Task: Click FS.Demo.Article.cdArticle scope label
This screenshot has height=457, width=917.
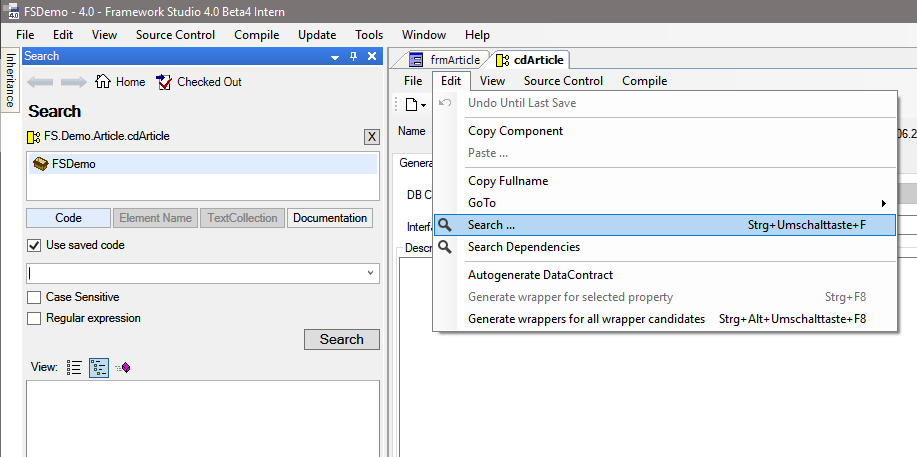Action: tap(107, 136)
